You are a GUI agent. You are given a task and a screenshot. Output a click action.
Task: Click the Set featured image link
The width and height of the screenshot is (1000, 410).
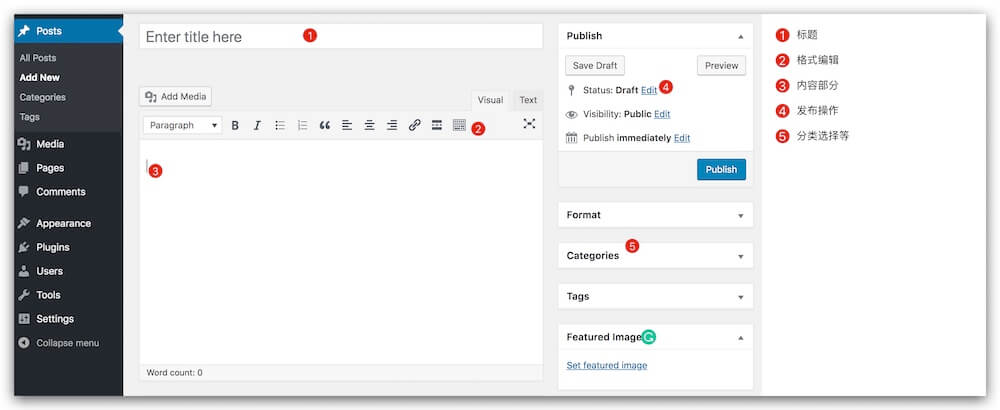pos(606,365)
